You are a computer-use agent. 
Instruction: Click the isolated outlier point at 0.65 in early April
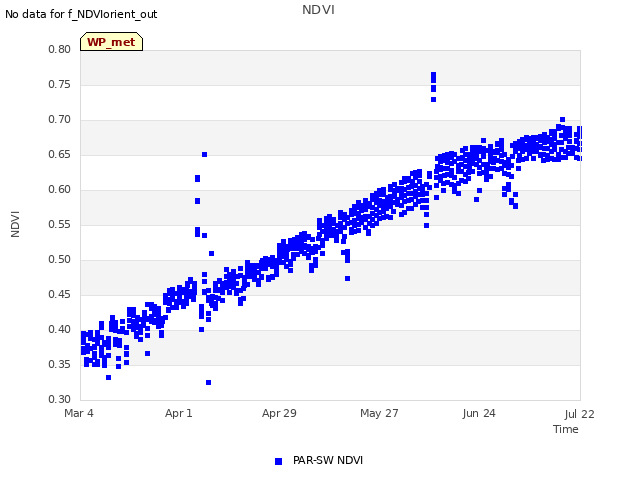(204, 154)
